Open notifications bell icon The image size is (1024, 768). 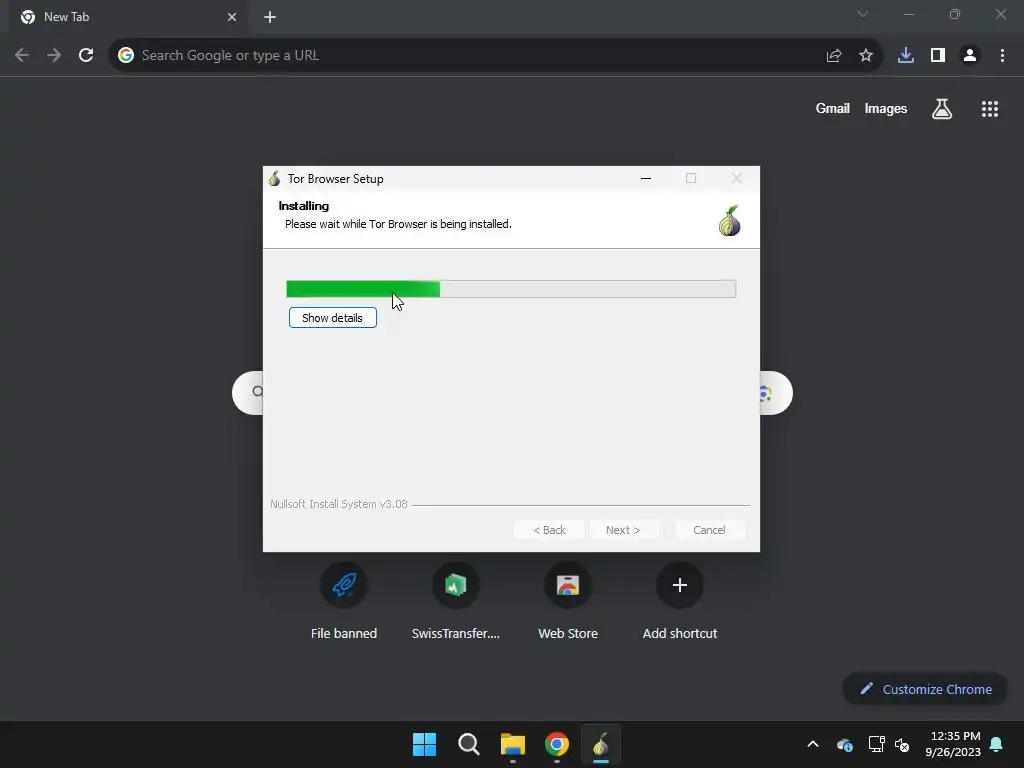[x=997, y=744]
